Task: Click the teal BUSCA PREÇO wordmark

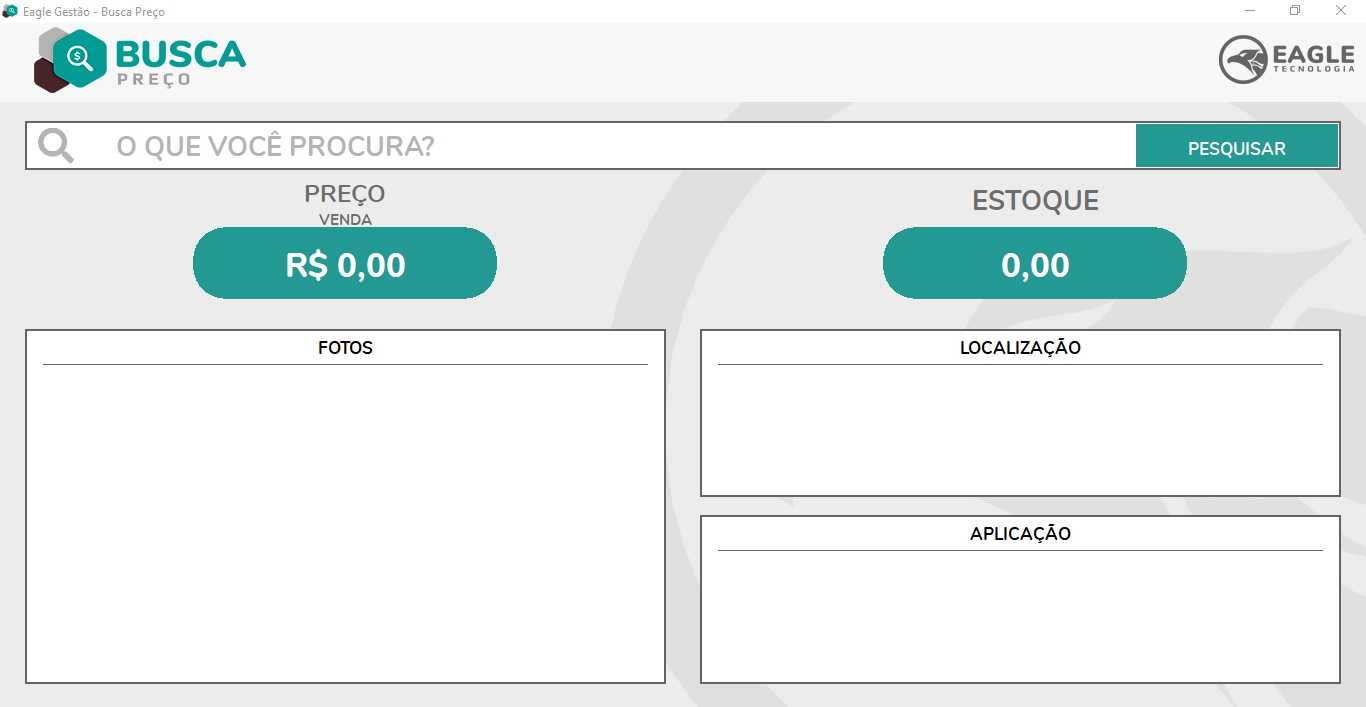Action: (x=180, y=60)
